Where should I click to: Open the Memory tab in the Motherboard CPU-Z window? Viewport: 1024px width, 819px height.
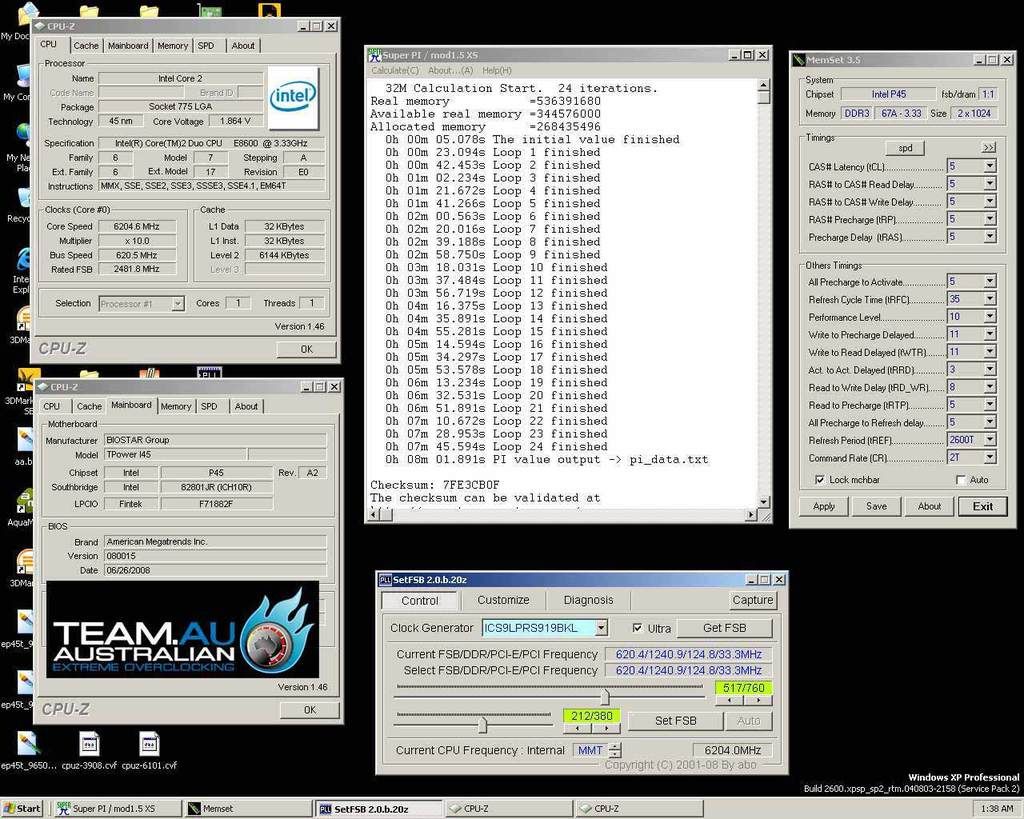click(176, 406)
